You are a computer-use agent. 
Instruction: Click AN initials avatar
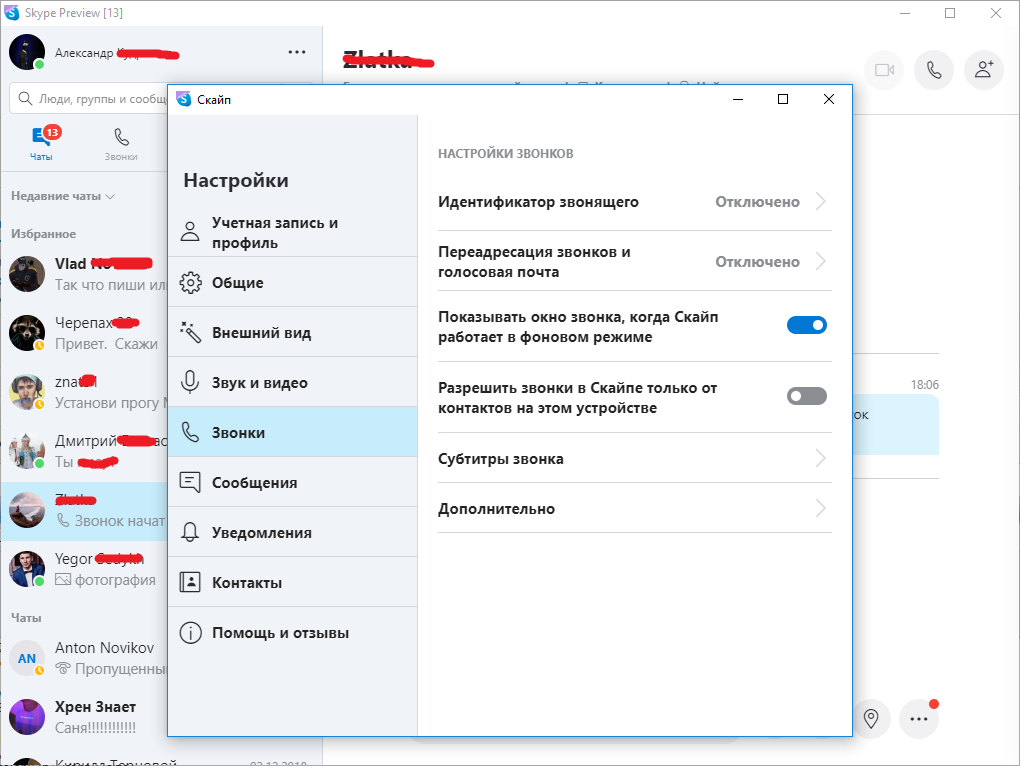(27, 658)
